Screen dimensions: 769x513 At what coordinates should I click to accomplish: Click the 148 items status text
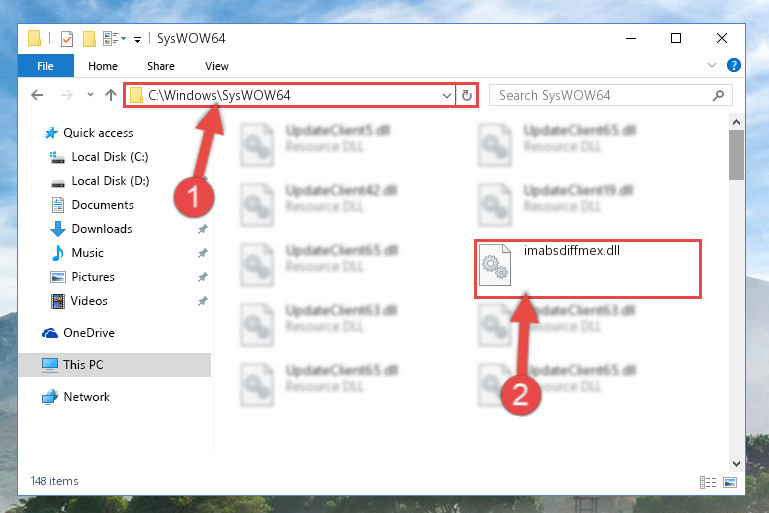pyautogui.click(x=54, y=481)
